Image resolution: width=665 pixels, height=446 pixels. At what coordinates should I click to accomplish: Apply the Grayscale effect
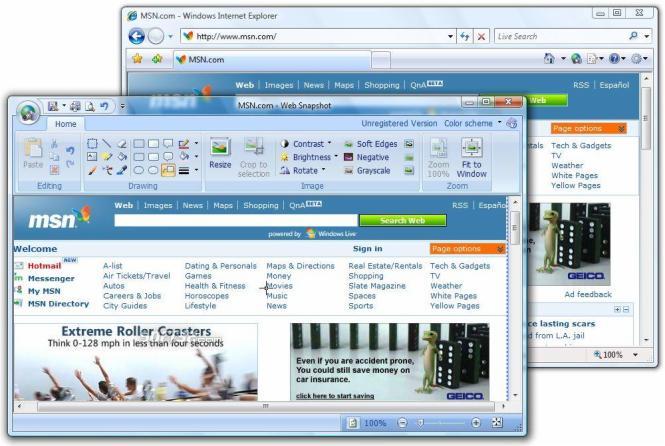[x=367, y=170]
